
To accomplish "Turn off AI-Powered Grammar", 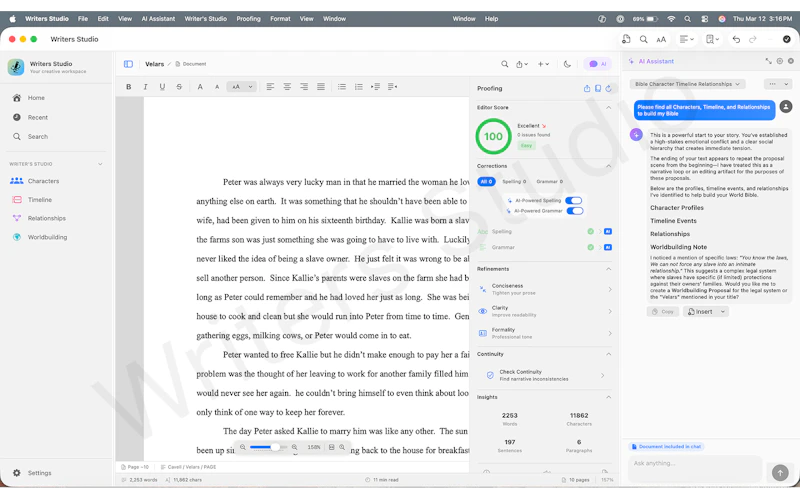I will [x=574, y=211].
